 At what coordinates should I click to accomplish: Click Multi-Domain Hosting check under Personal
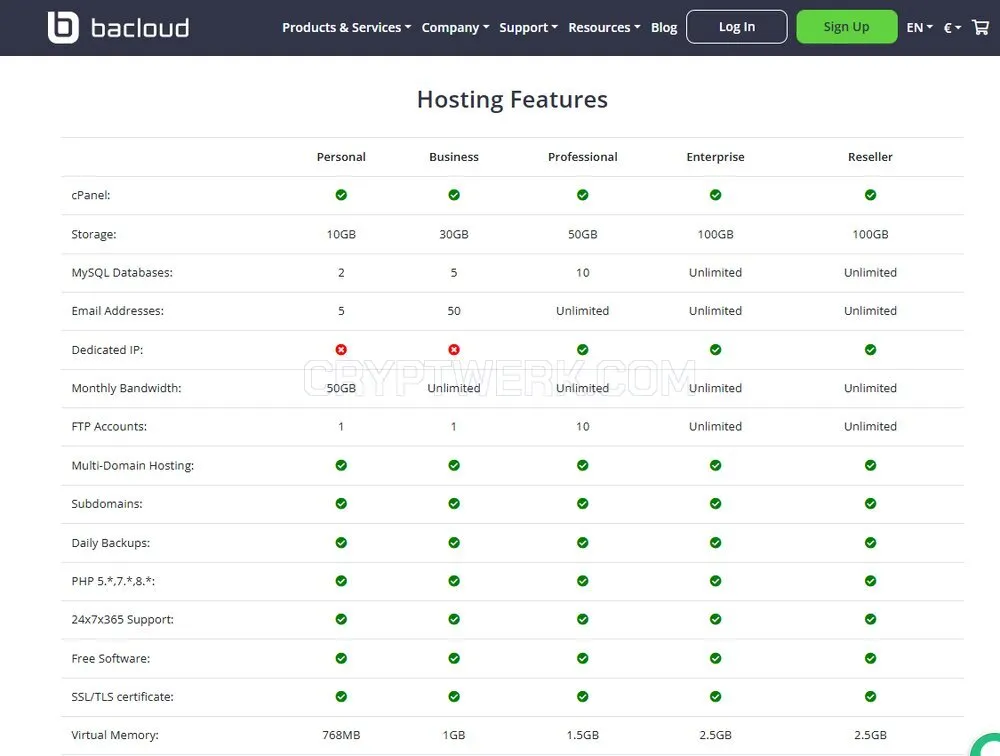(x=341, y=465)
